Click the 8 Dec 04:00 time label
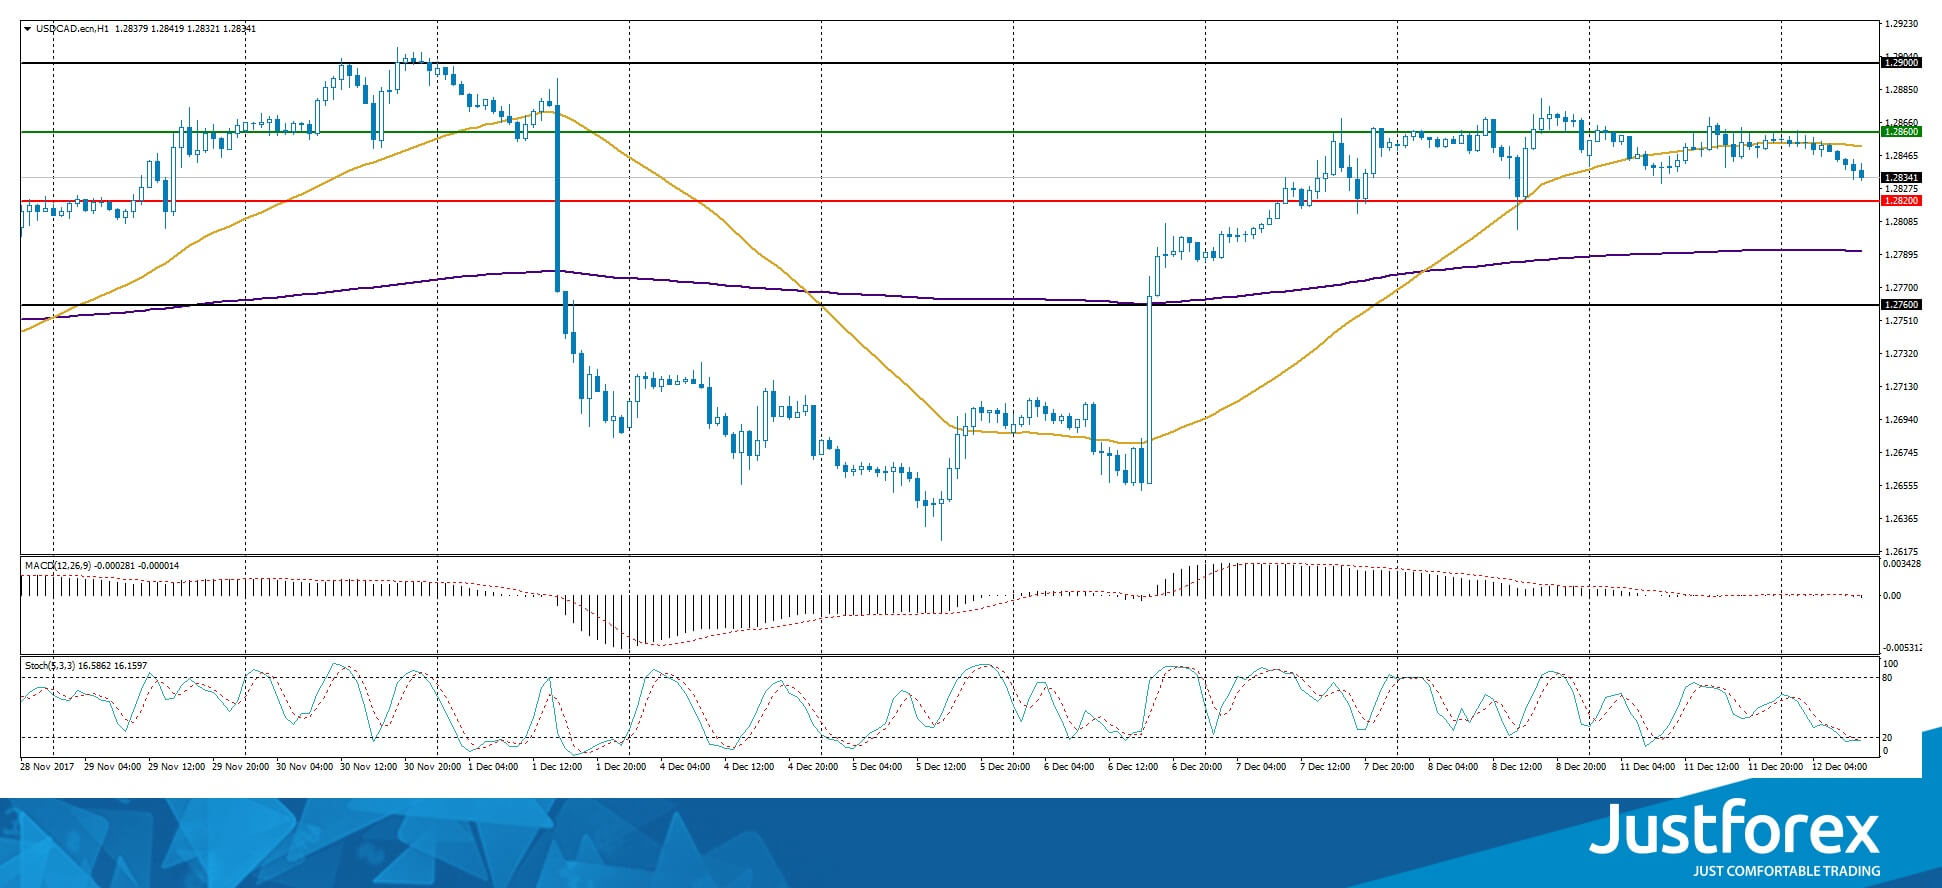 [x=1453, y=767]
